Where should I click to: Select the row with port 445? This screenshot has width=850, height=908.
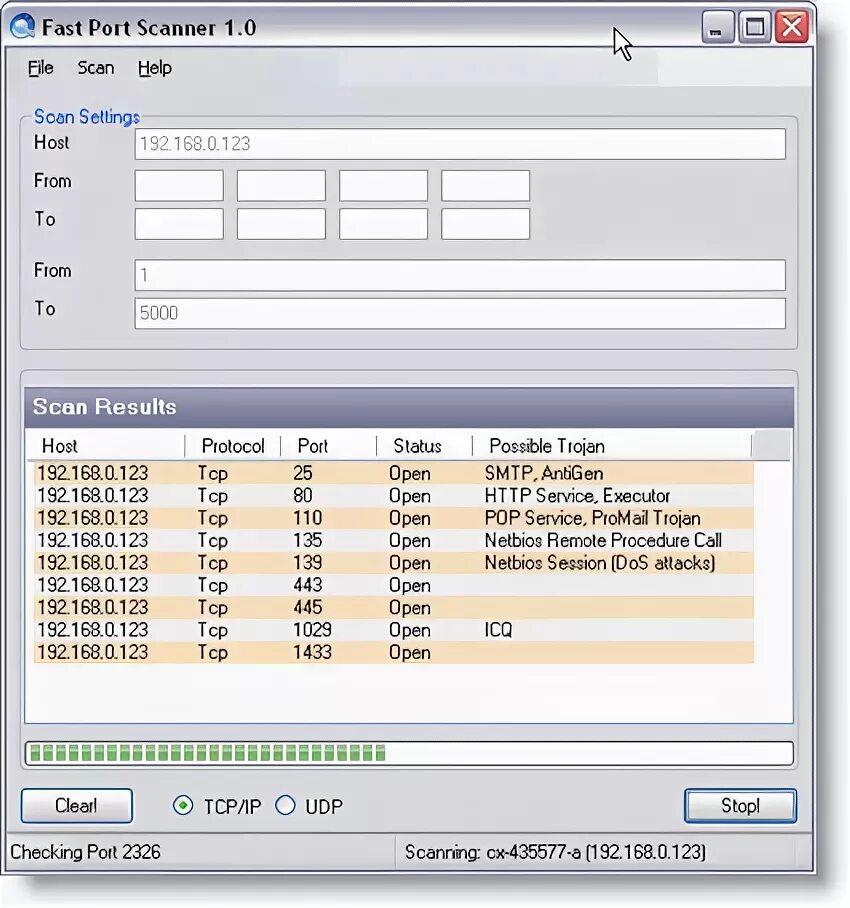pyautogui.click(x=394, y=607)
